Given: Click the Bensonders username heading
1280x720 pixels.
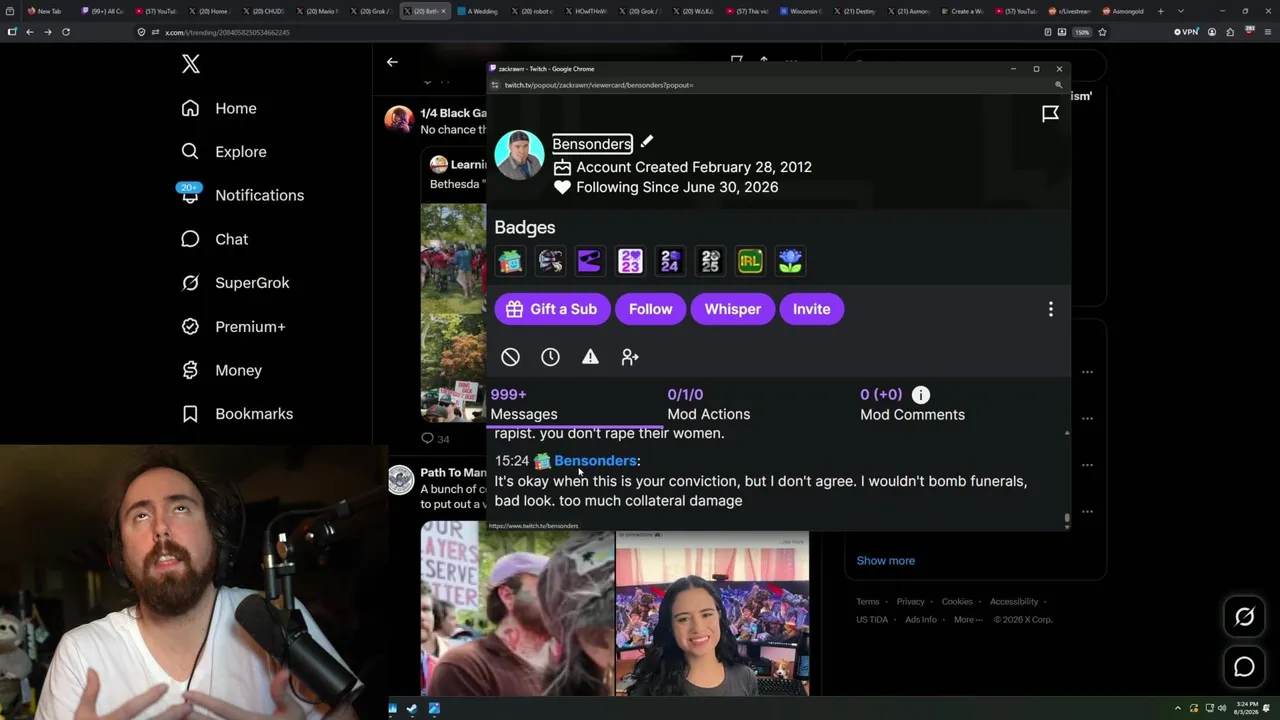Looking at the screenshot, I should (x=592, y=144).
